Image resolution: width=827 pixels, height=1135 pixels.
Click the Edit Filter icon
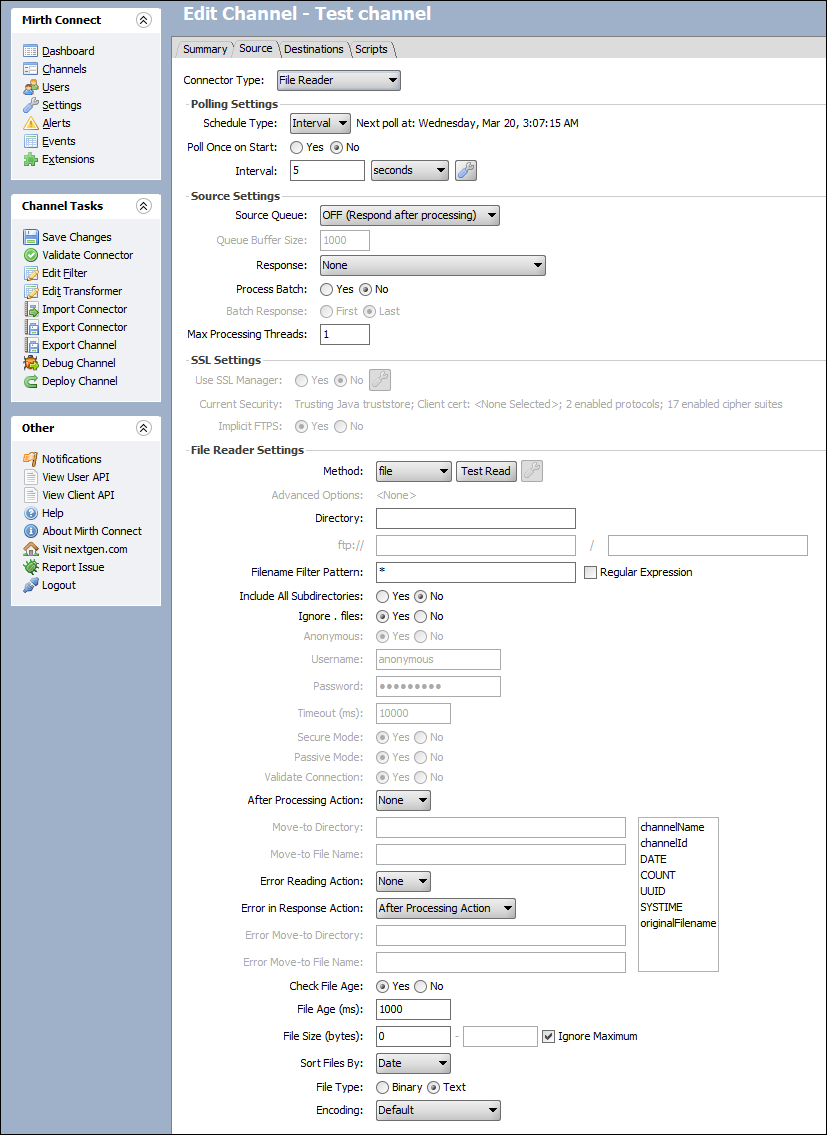click(x=30, y=273)
